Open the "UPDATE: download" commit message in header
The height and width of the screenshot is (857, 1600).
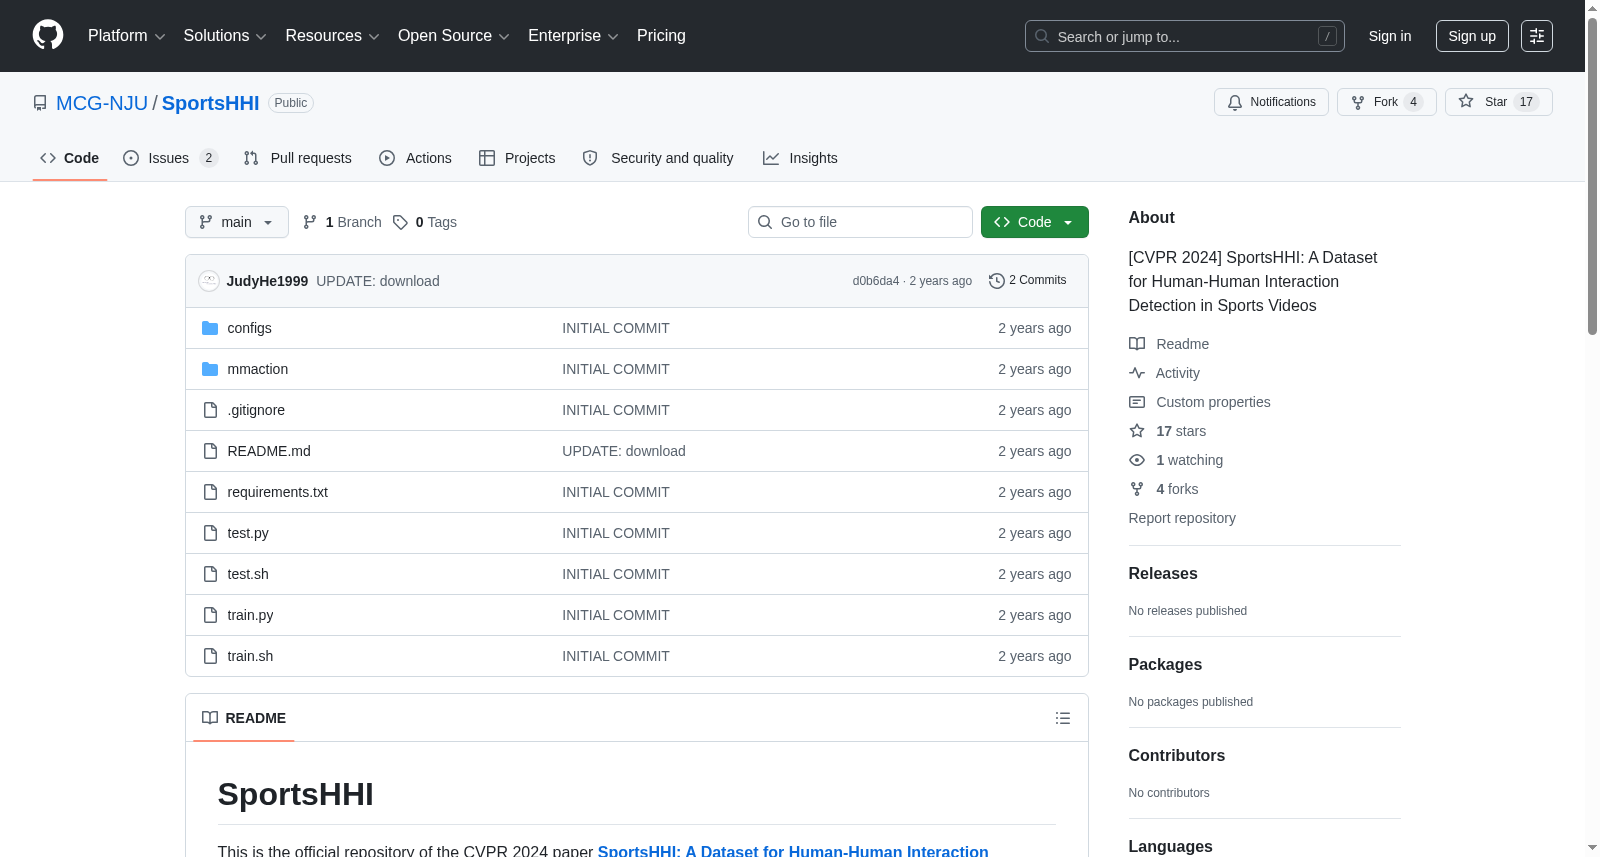pos(378,281)
